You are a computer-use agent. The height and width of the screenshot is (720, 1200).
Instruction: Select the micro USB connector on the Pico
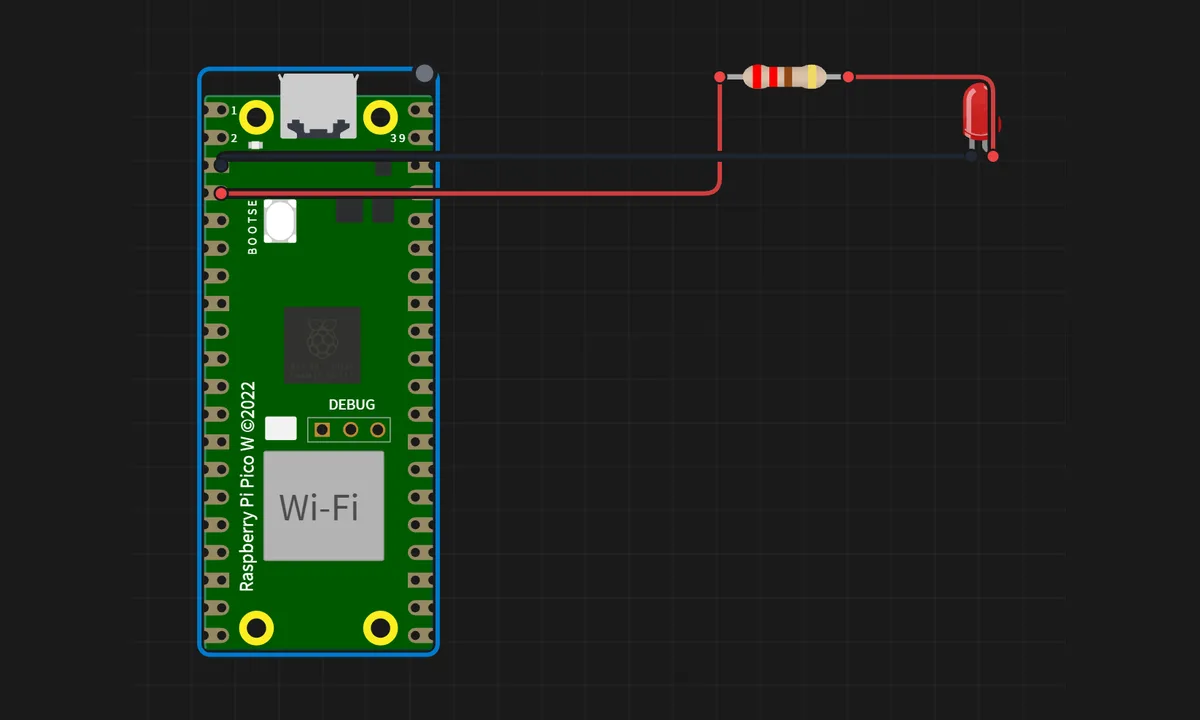319,106
